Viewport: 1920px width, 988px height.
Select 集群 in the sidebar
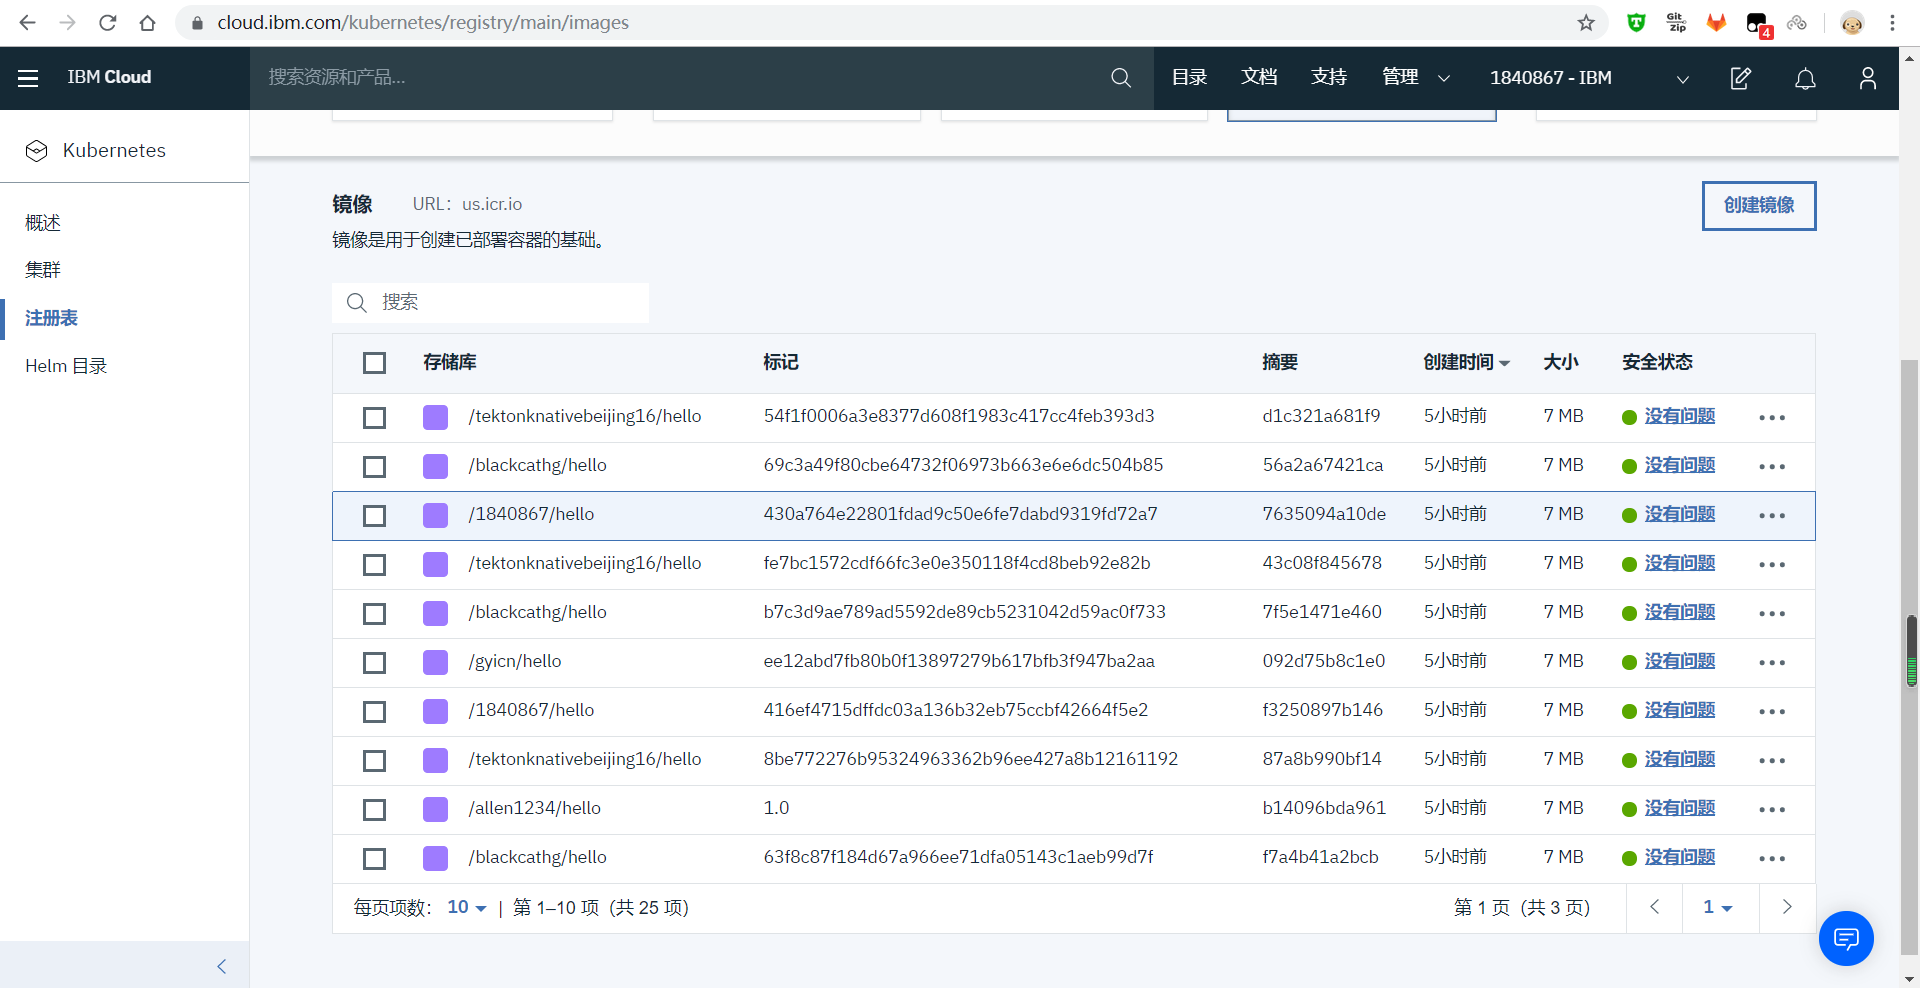[x=43, y=270]
